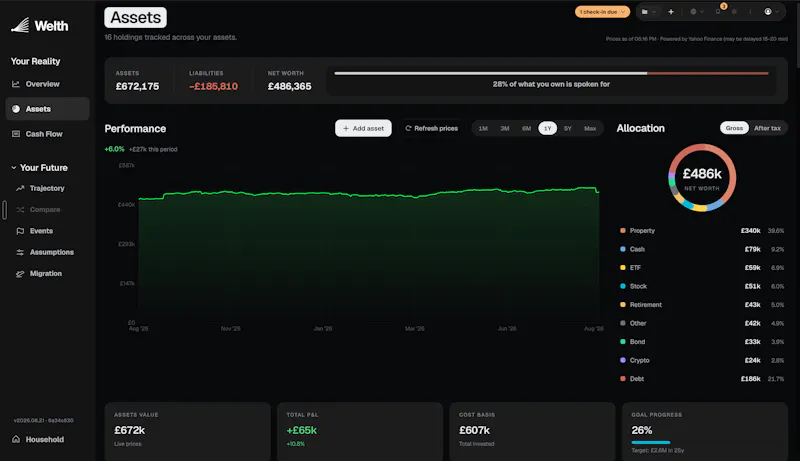Open notifications with the 3 badge
800x461 pixels.
tap(719, 11)
